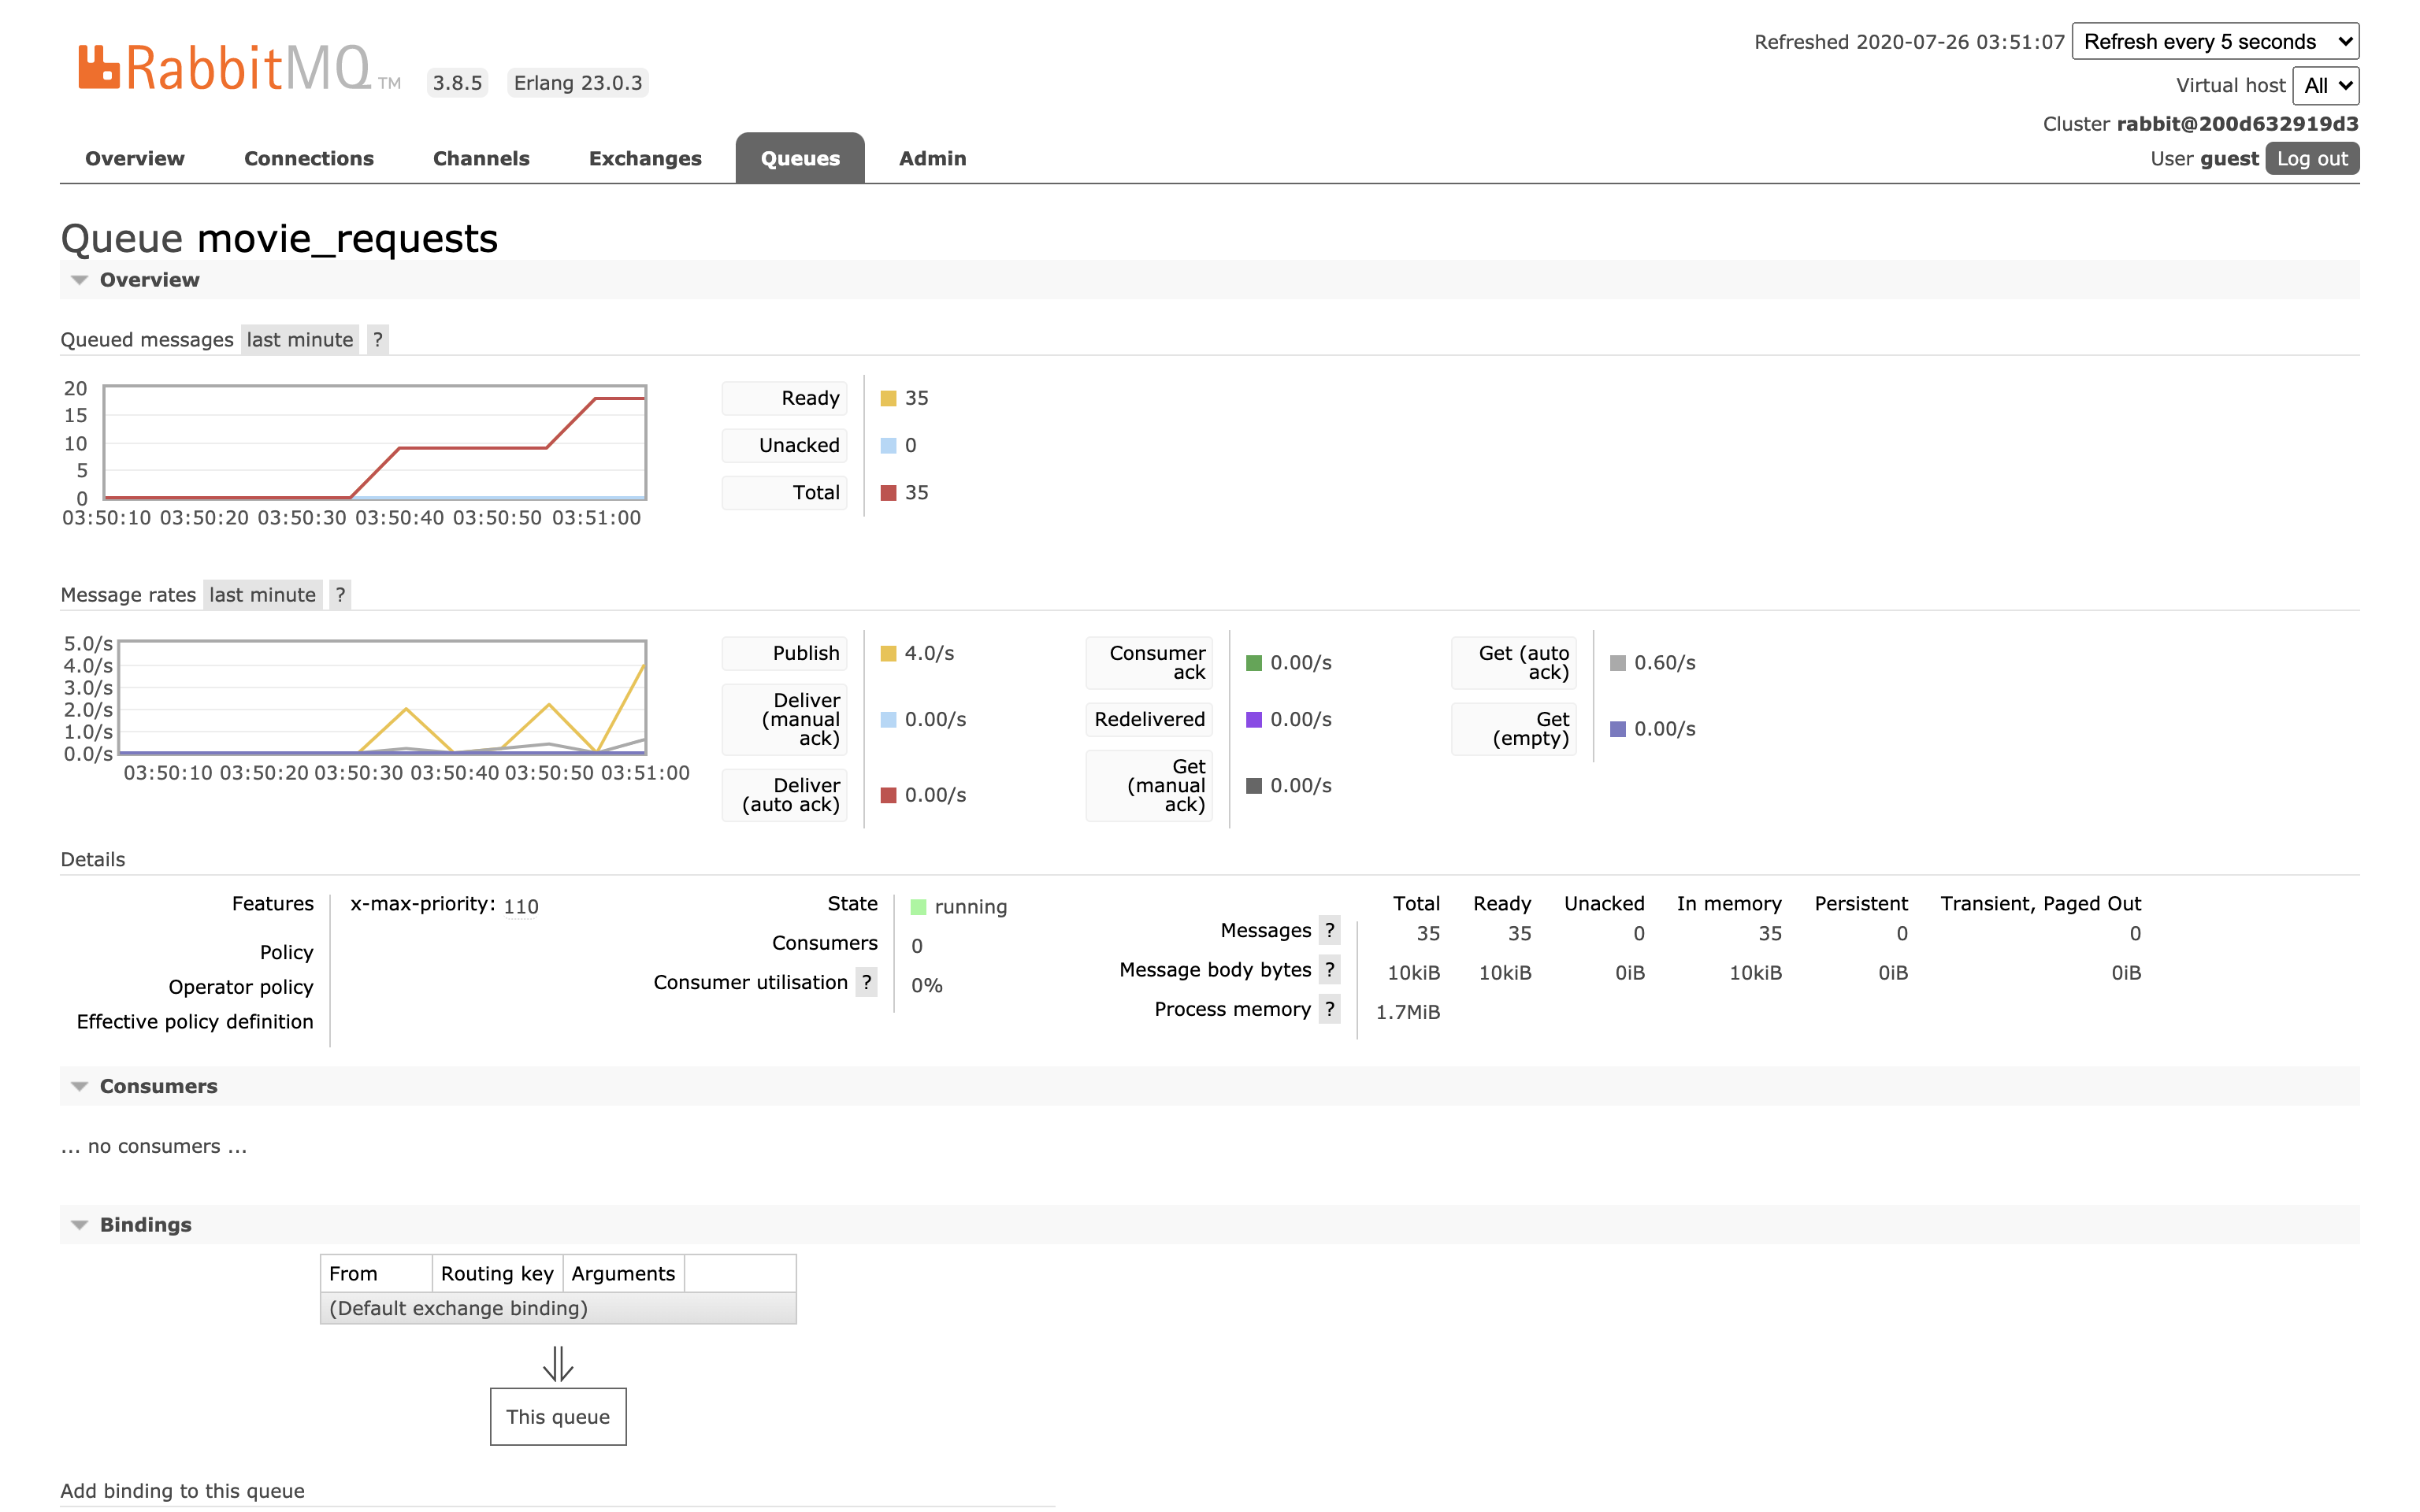Collapse the Overview section

149,280
